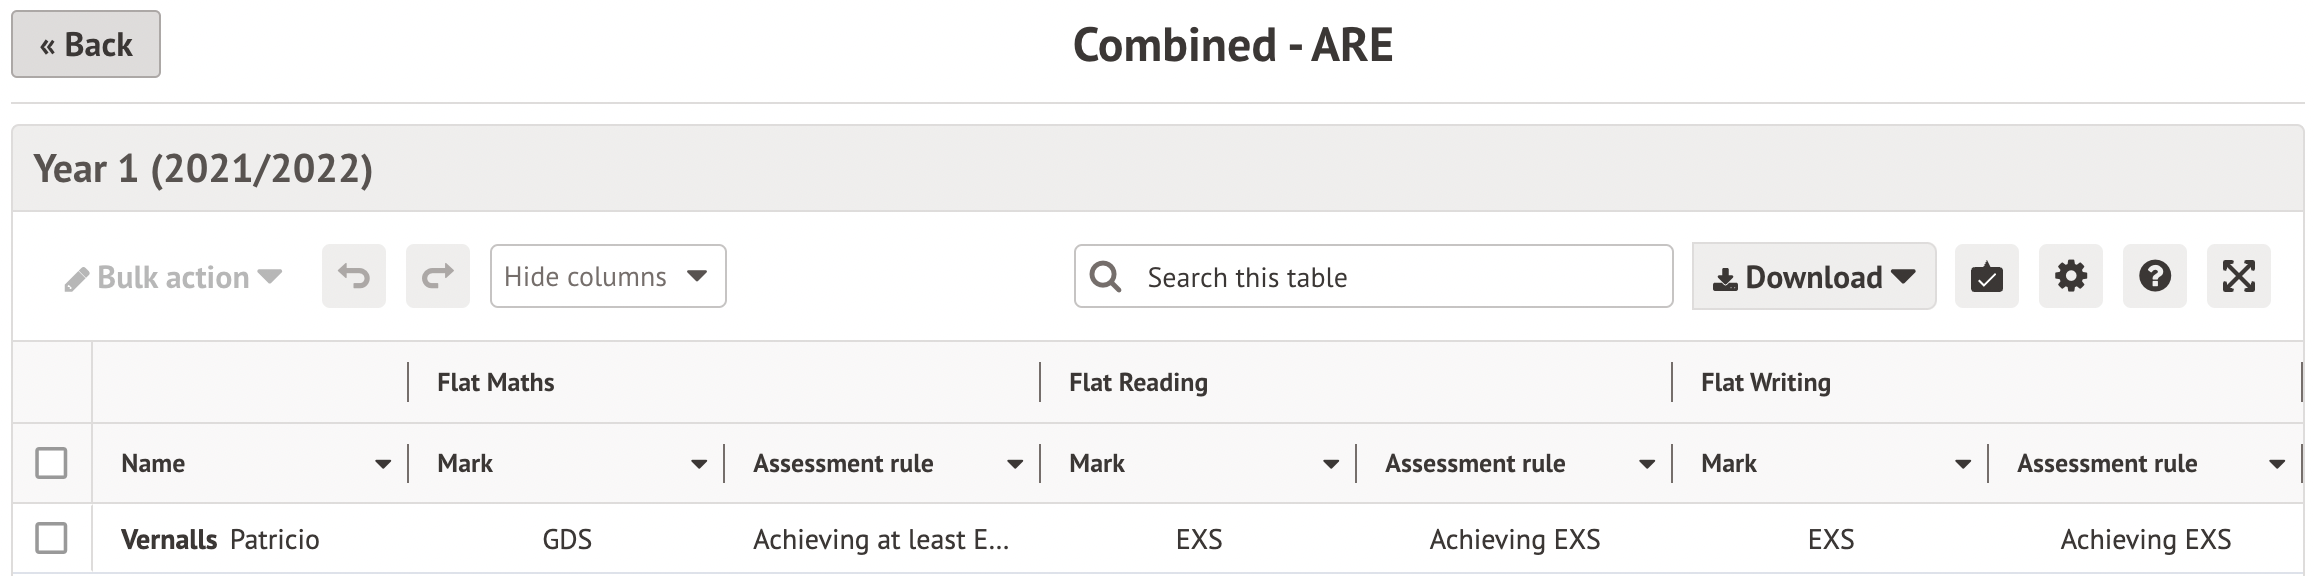Image resolution: width=2314 pixels, height=576 pixels.
Task: Open the Bulk action dropdown
Action: pyautogui.click(x=172, y=277)
